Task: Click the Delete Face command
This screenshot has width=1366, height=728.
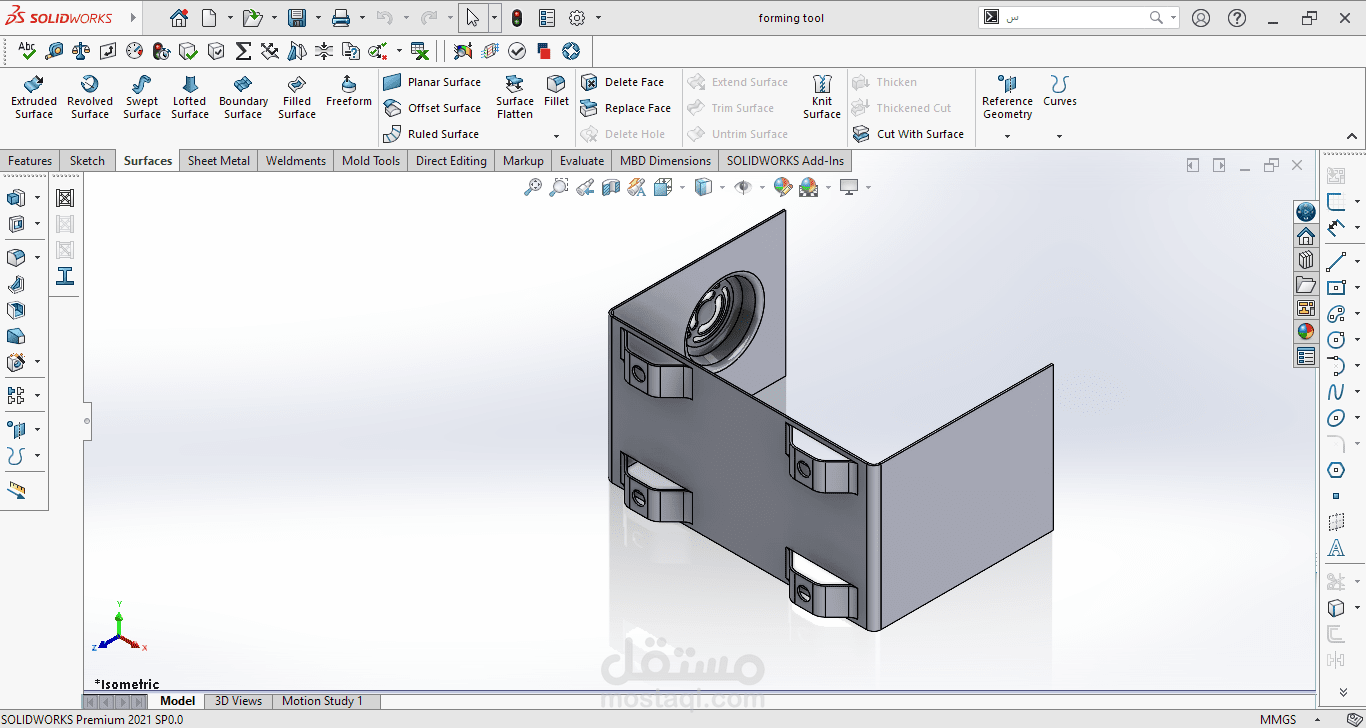Action: pyautogui.click(x=622, y=82)
